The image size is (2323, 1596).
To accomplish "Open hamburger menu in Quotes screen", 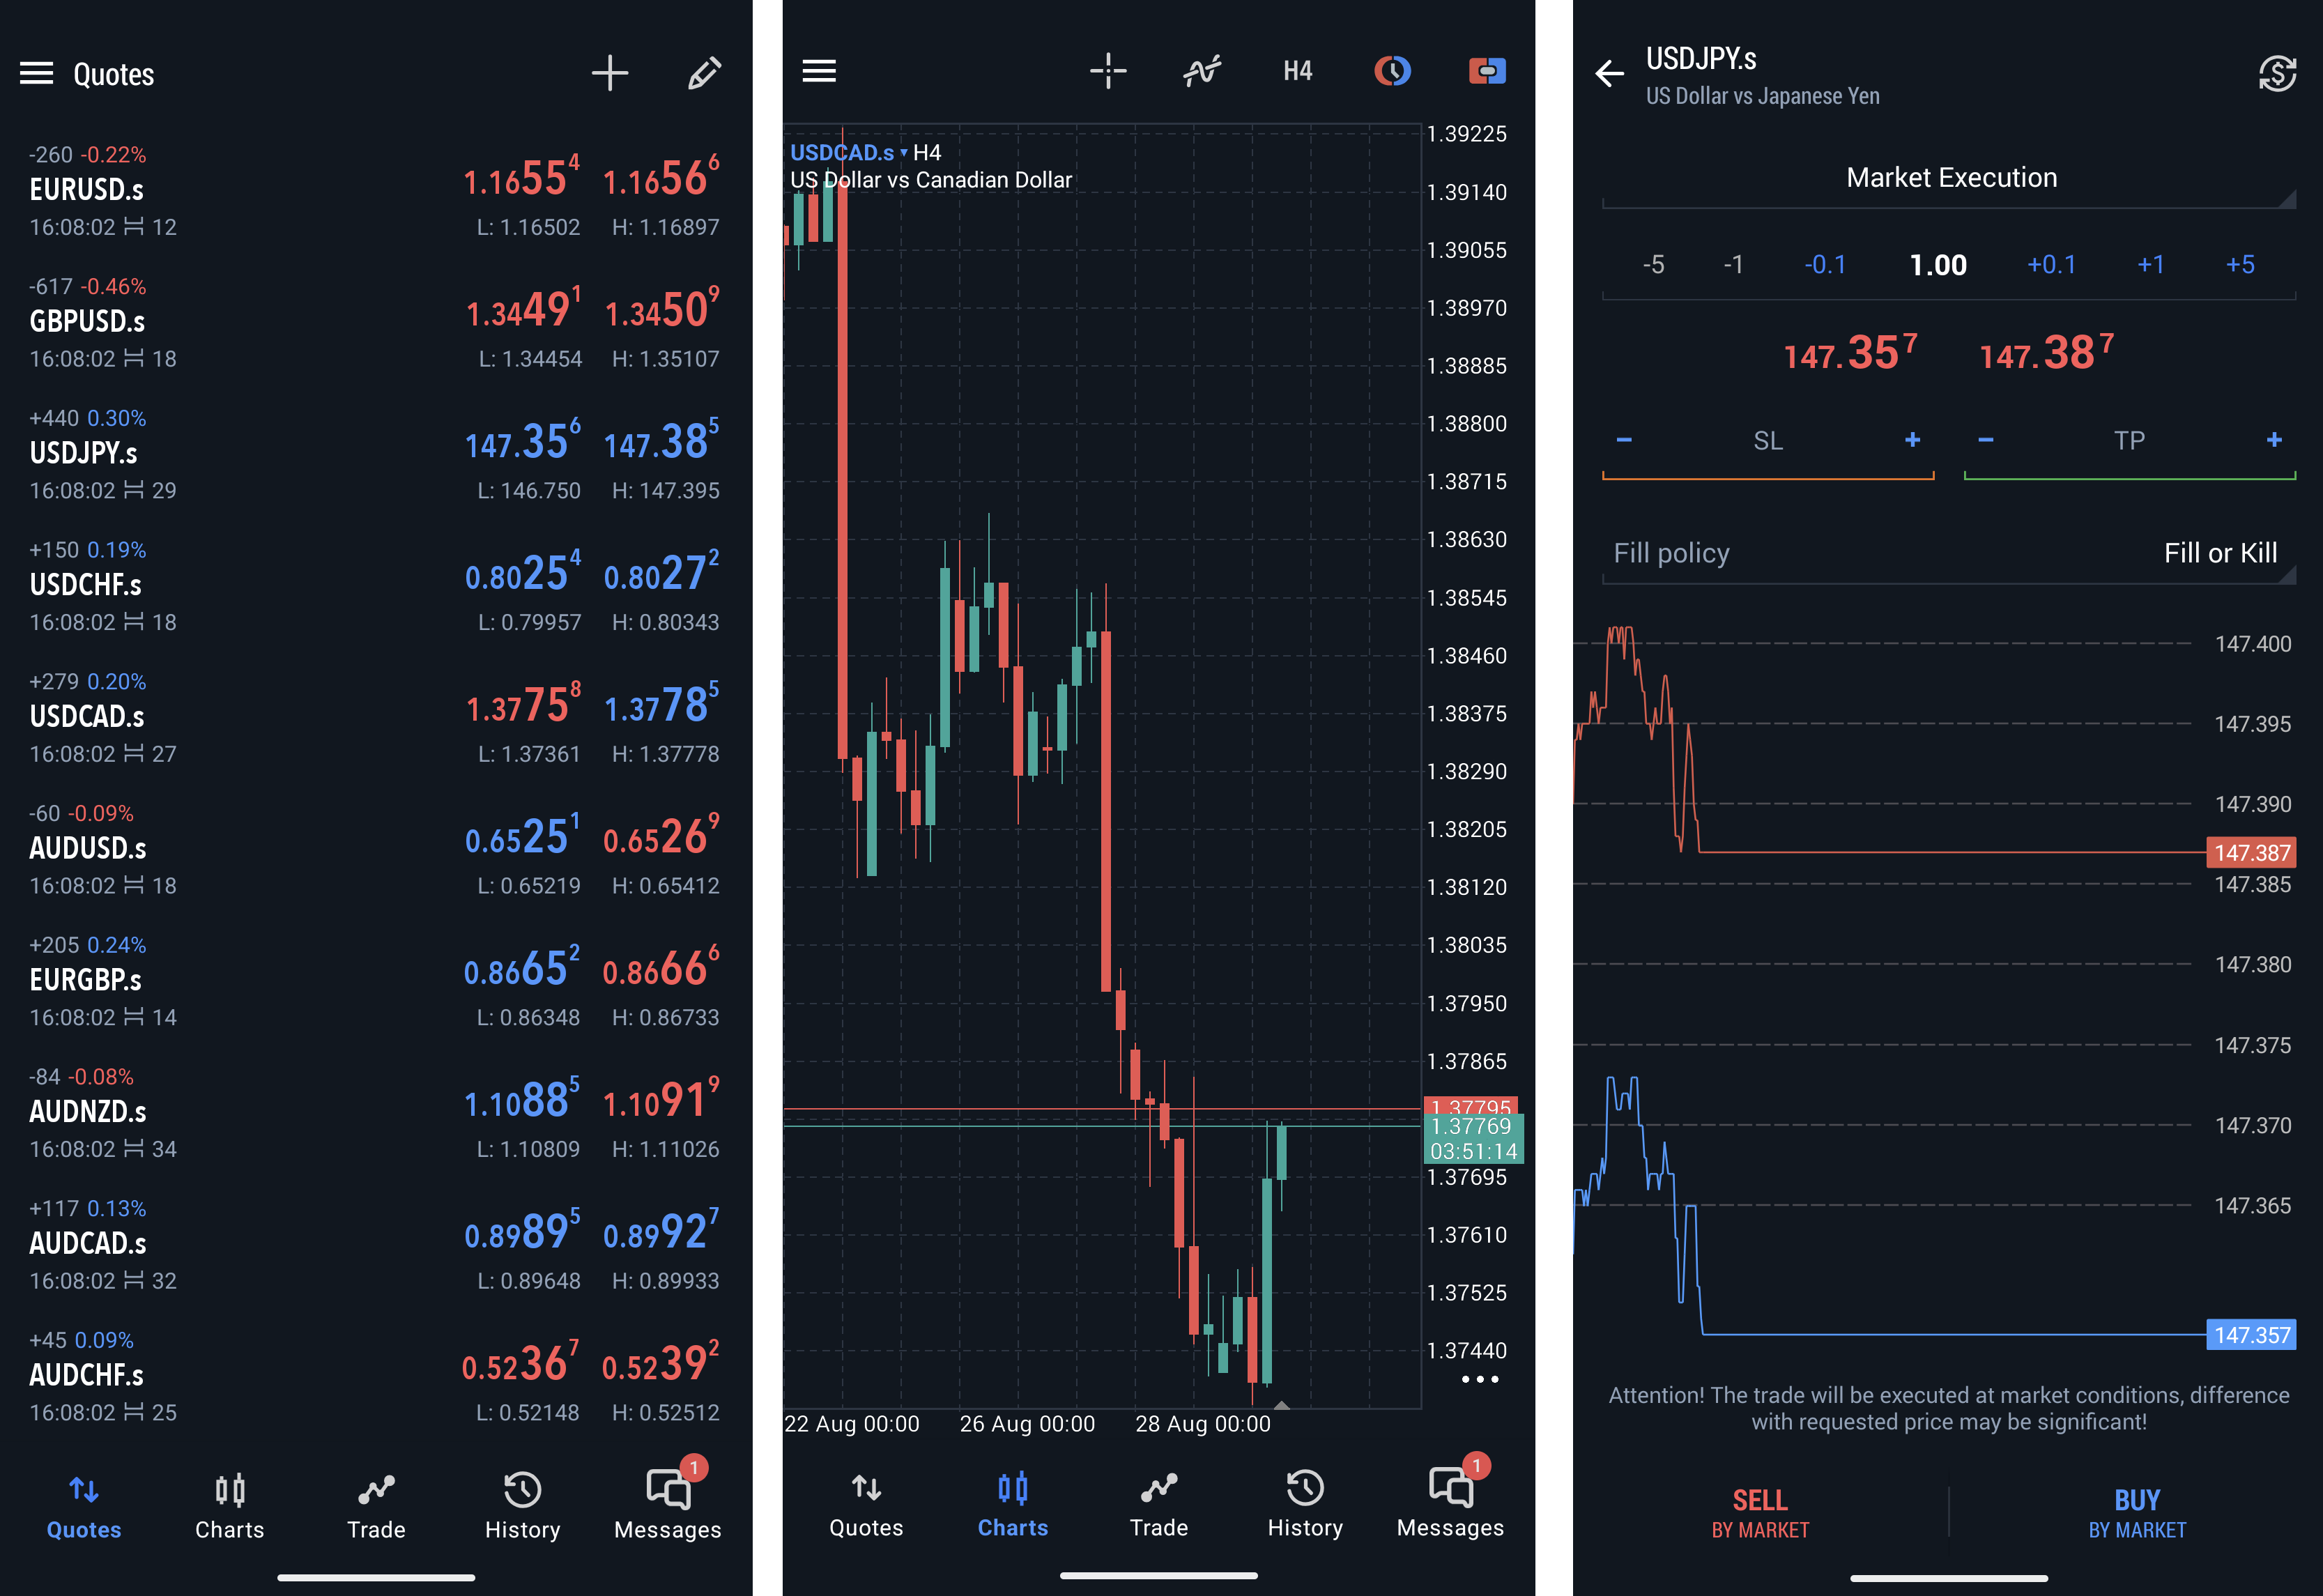I will (37, 73).
